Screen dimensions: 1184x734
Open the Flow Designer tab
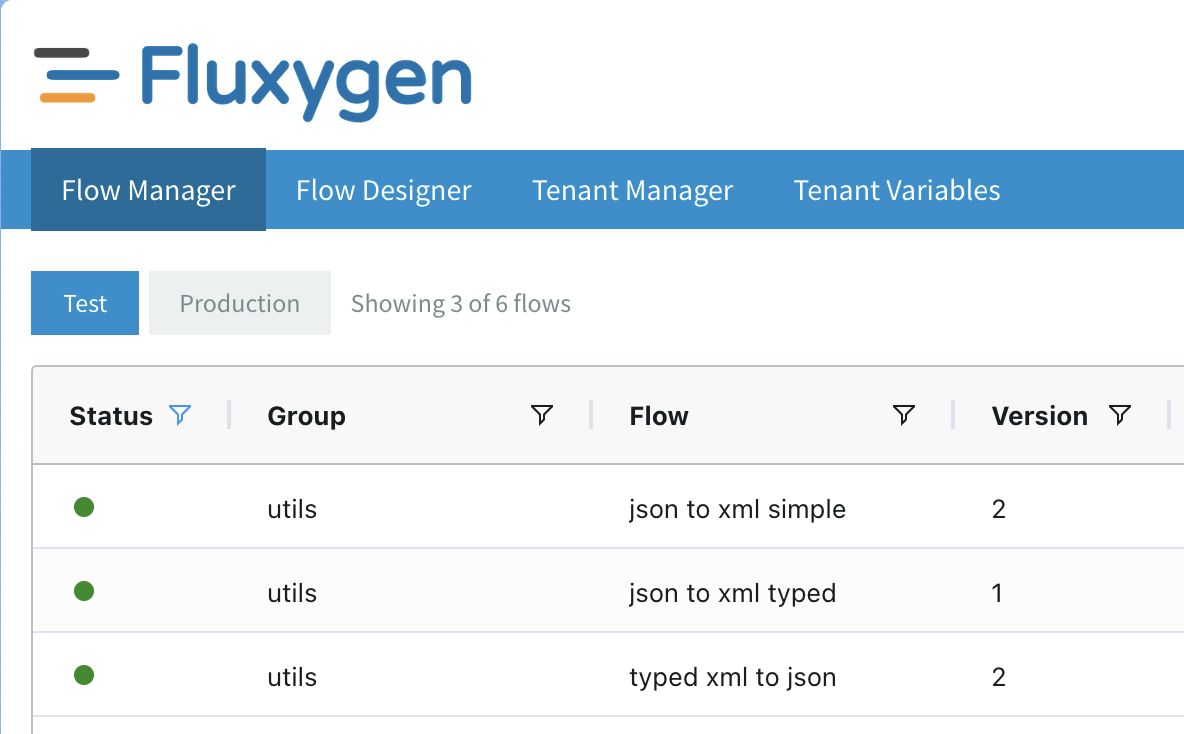[383, 190]
